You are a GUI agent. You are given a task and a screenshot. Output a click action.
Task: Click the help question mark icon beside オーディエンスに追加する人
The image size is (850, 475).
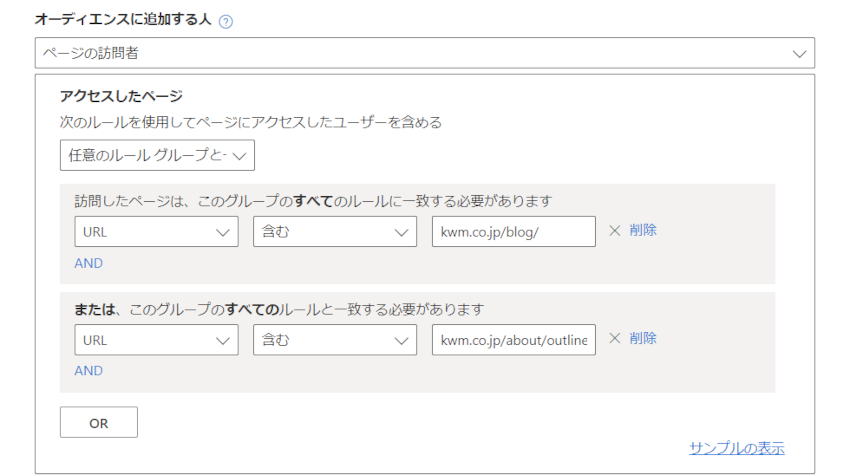click(226, 22)
